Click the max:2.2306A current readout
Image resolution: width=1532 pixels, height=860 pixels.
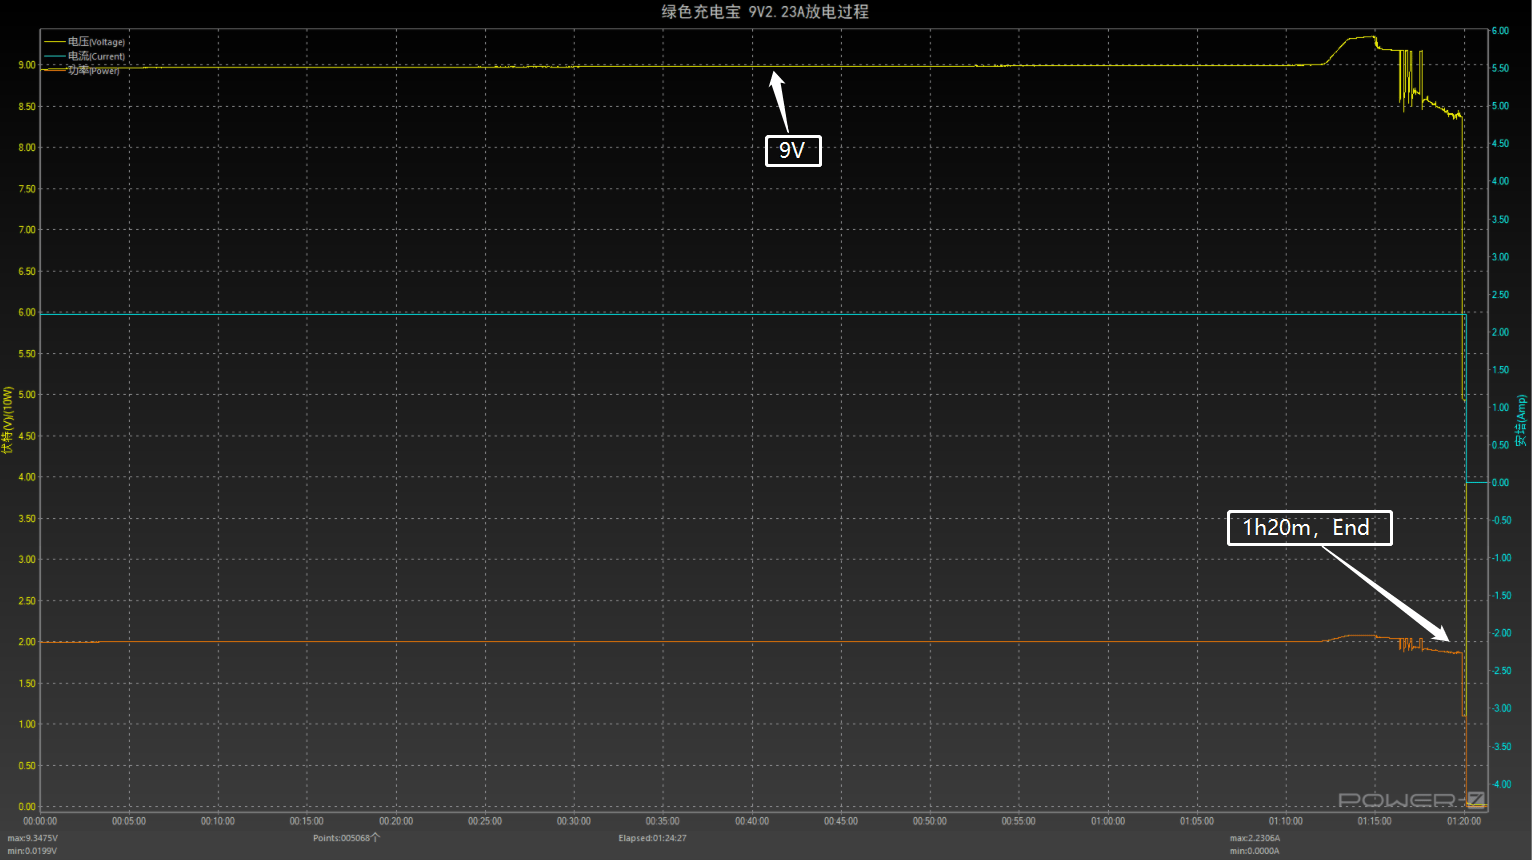1255,838
